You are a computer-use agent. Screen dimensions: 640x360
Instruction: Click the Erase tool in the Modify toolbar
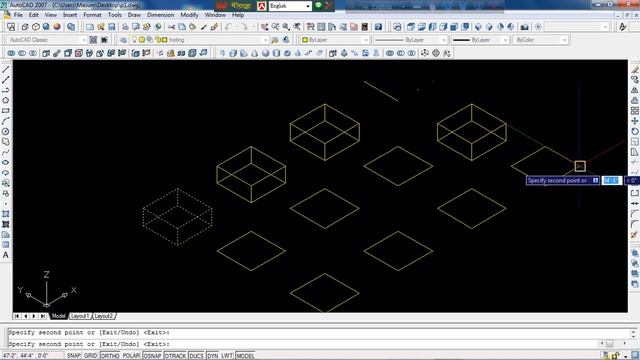[635, 69]
